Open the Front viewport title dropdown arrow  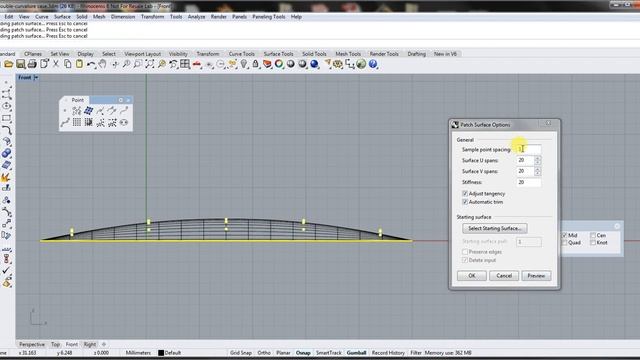pyautogui.click(x=36, y=78)
